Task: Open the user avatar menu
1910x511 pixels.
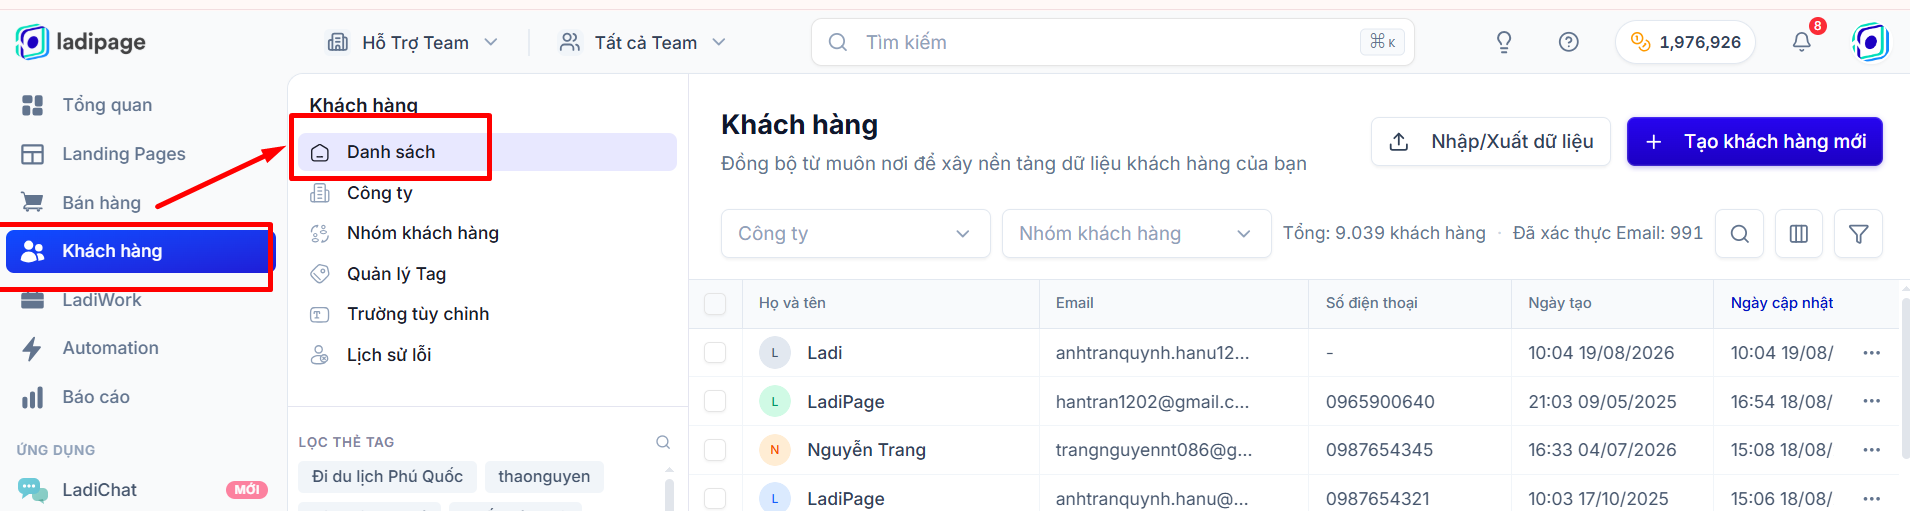Action: (x=1870, y=42)
